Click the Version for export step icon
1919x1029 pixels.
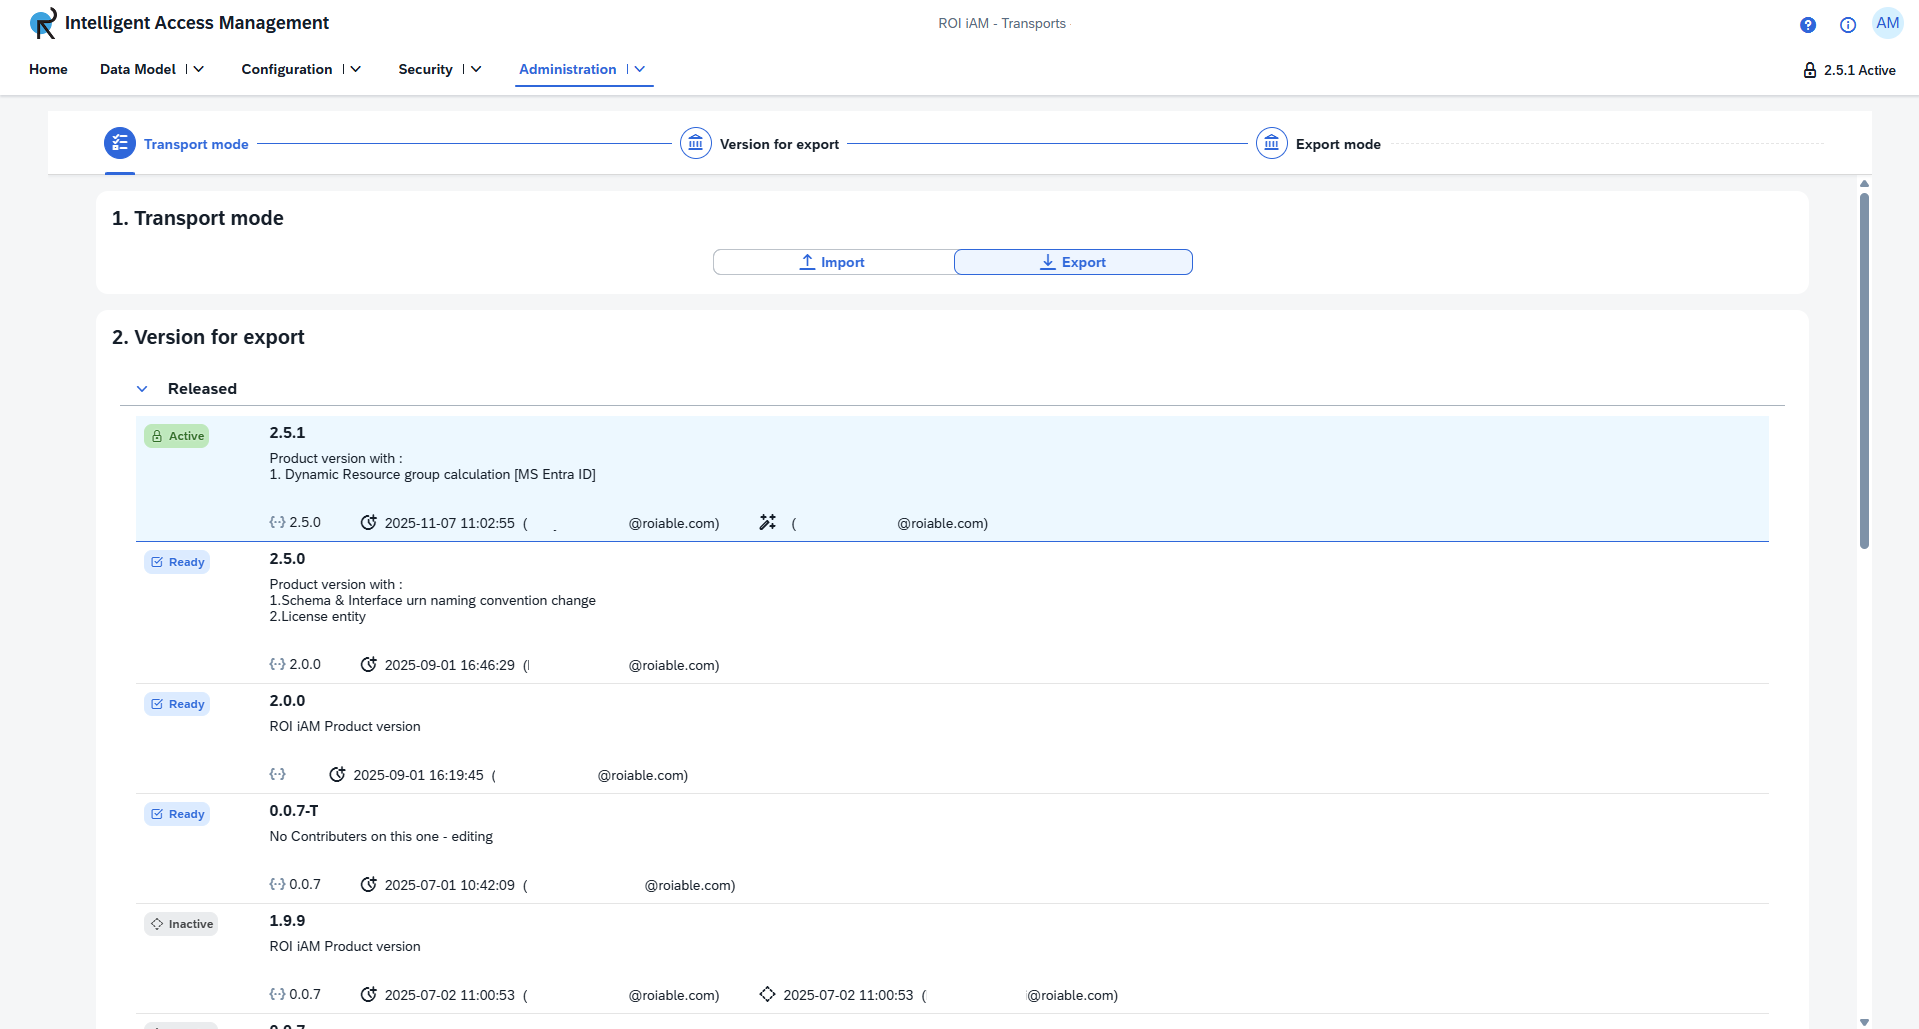click(x=695, y=143)
